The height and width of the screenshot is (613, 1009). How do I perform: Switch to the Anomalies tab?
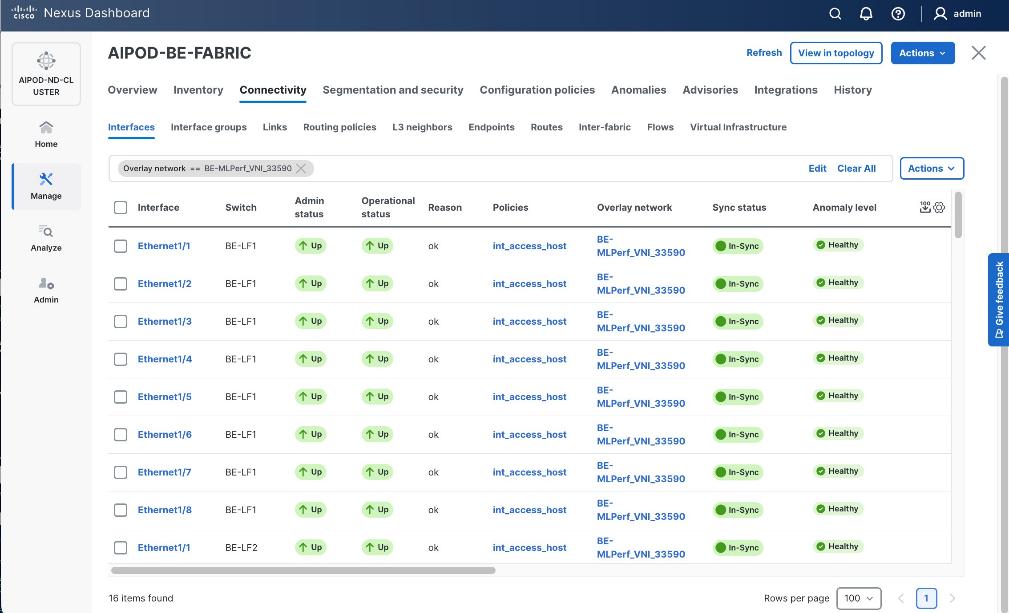(x=638, y=90)
